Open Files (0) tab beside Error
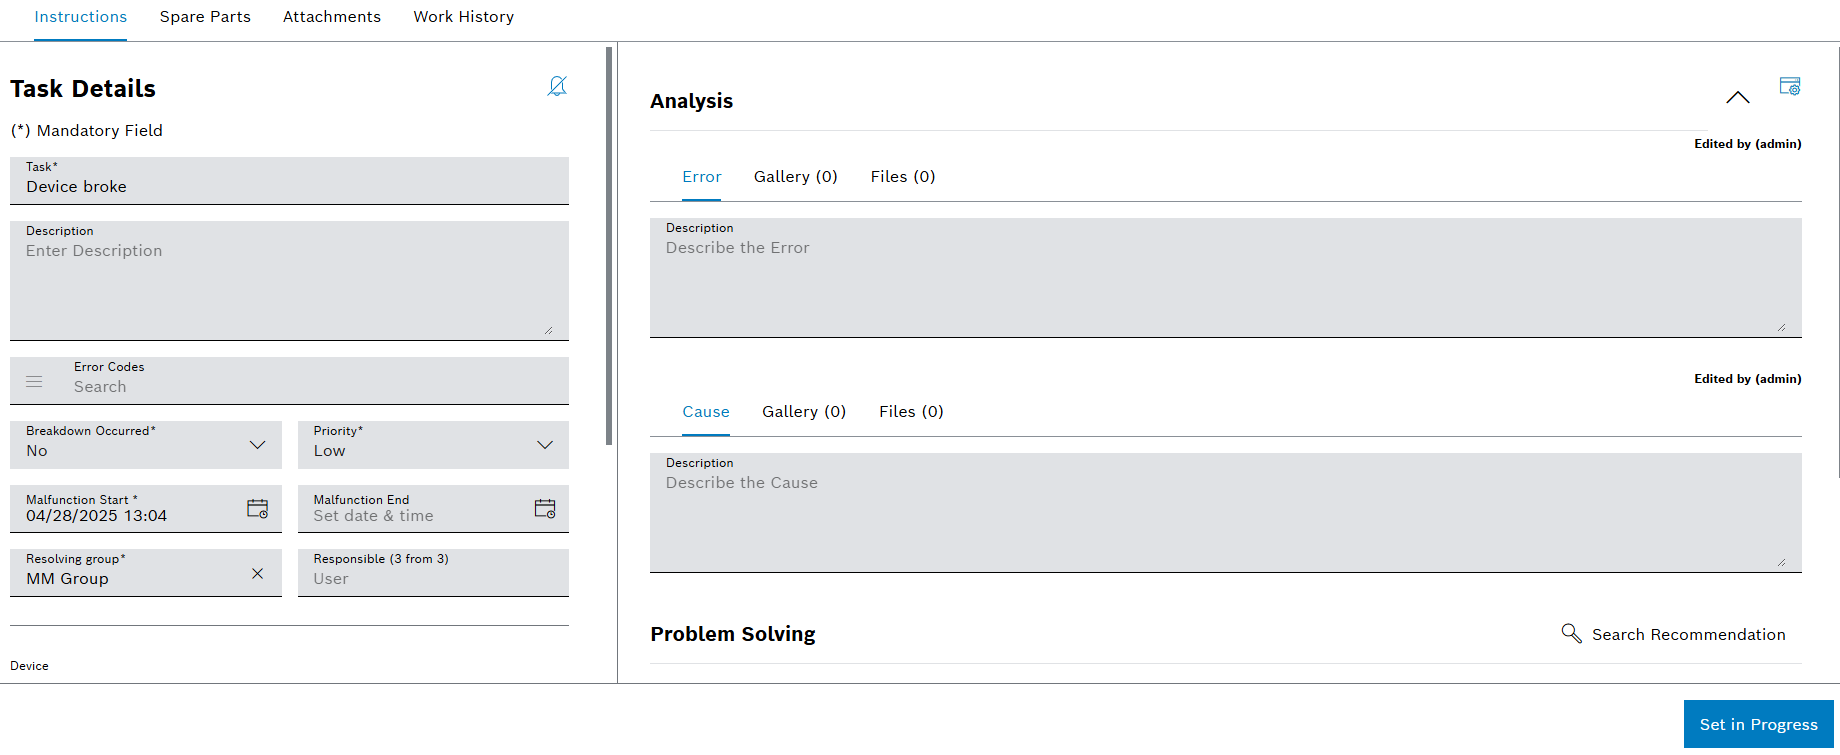The width and height of the screenshot is (1840, 755). [903, 177]
